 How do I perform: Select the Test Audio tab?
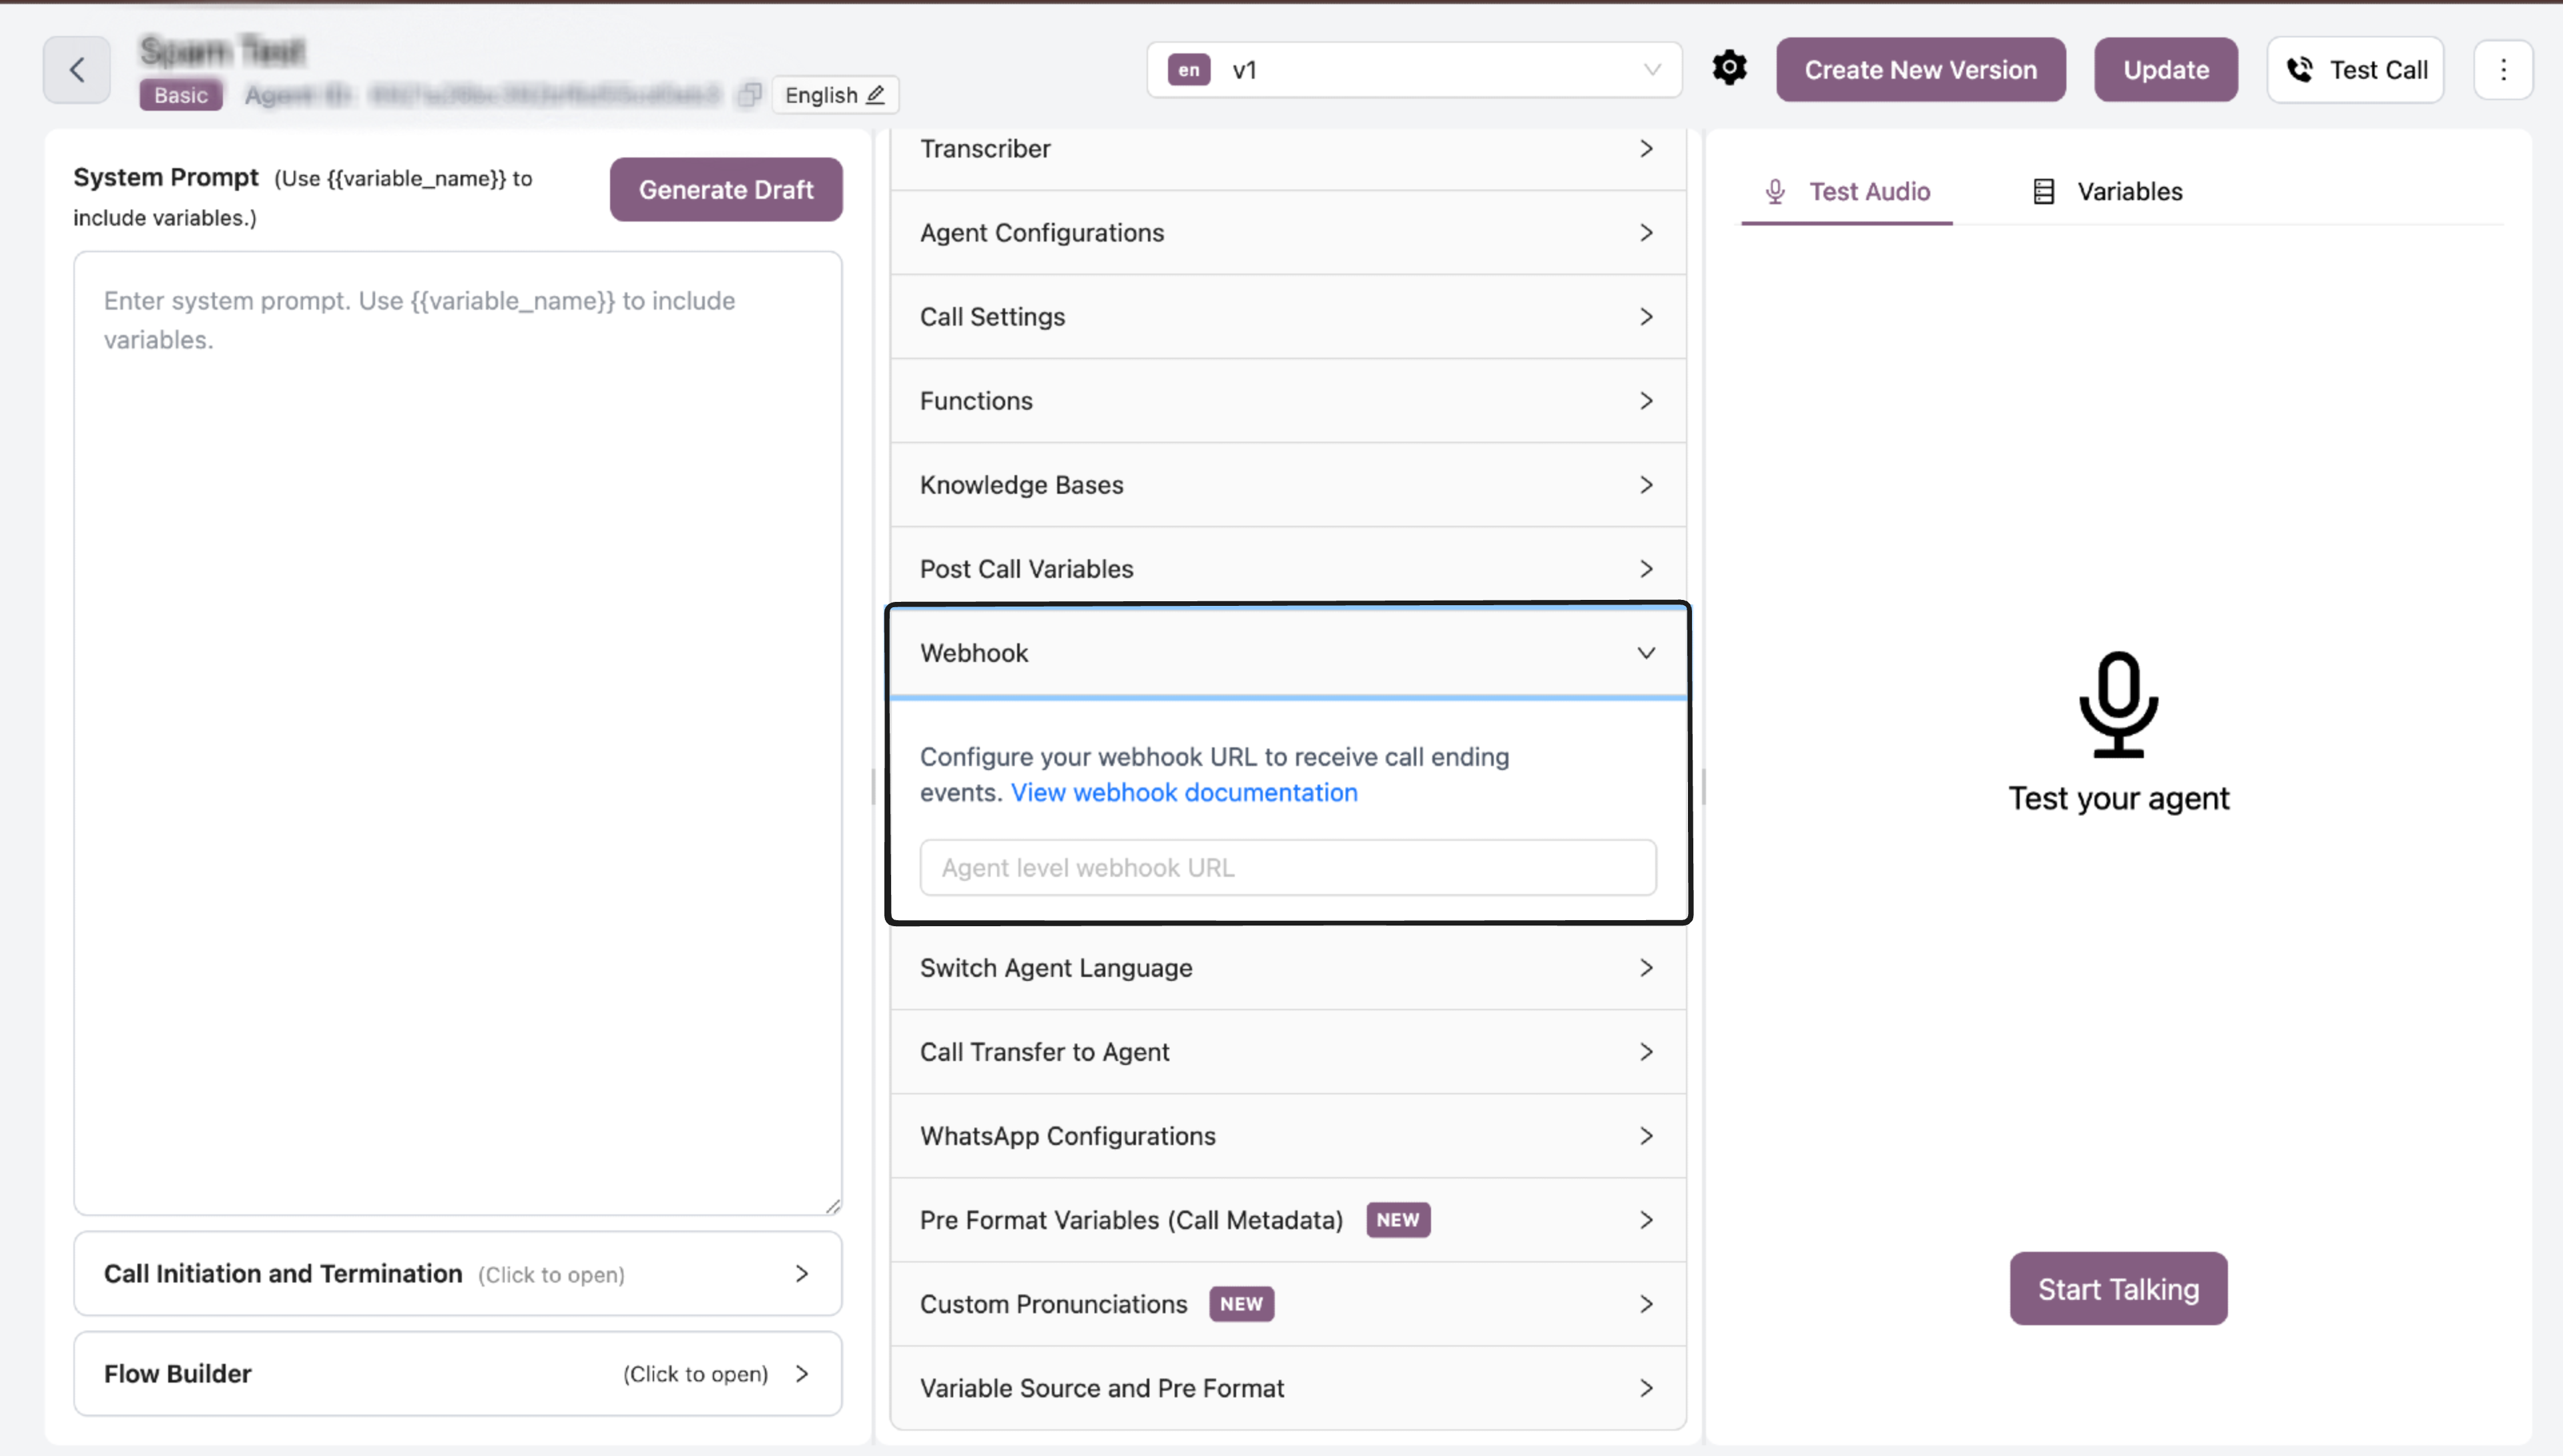(x=1869, y=191)
